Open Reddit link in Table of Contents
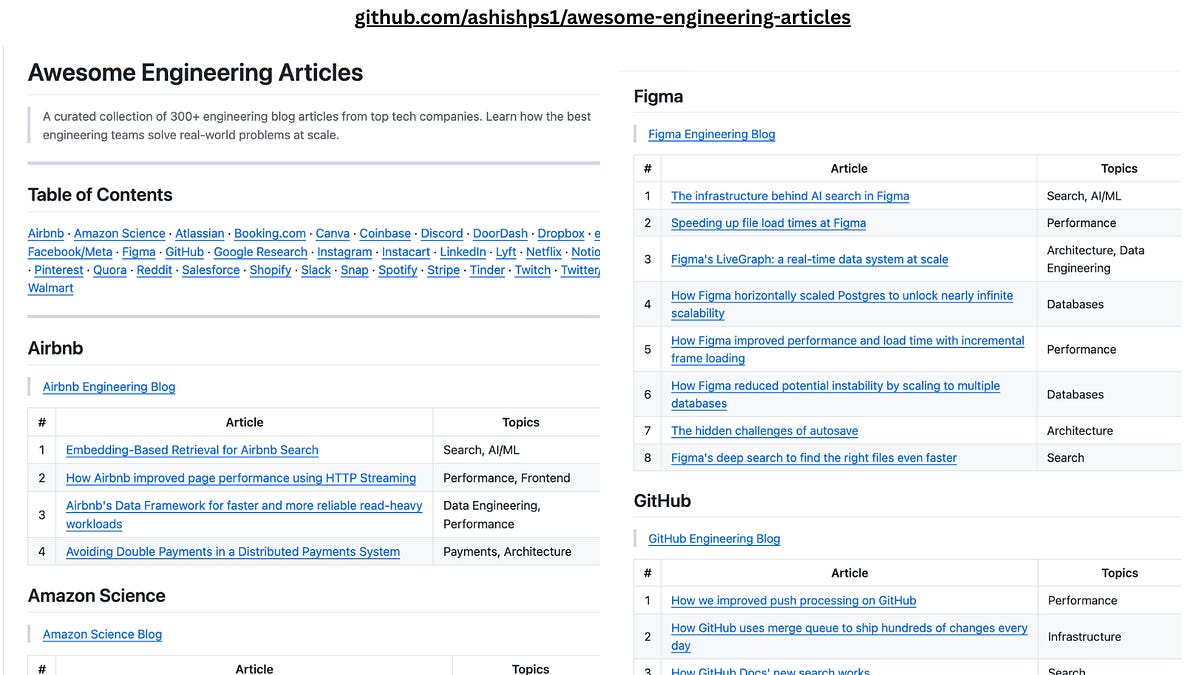This screenshot has width=1200, height=675. (154, 270)
